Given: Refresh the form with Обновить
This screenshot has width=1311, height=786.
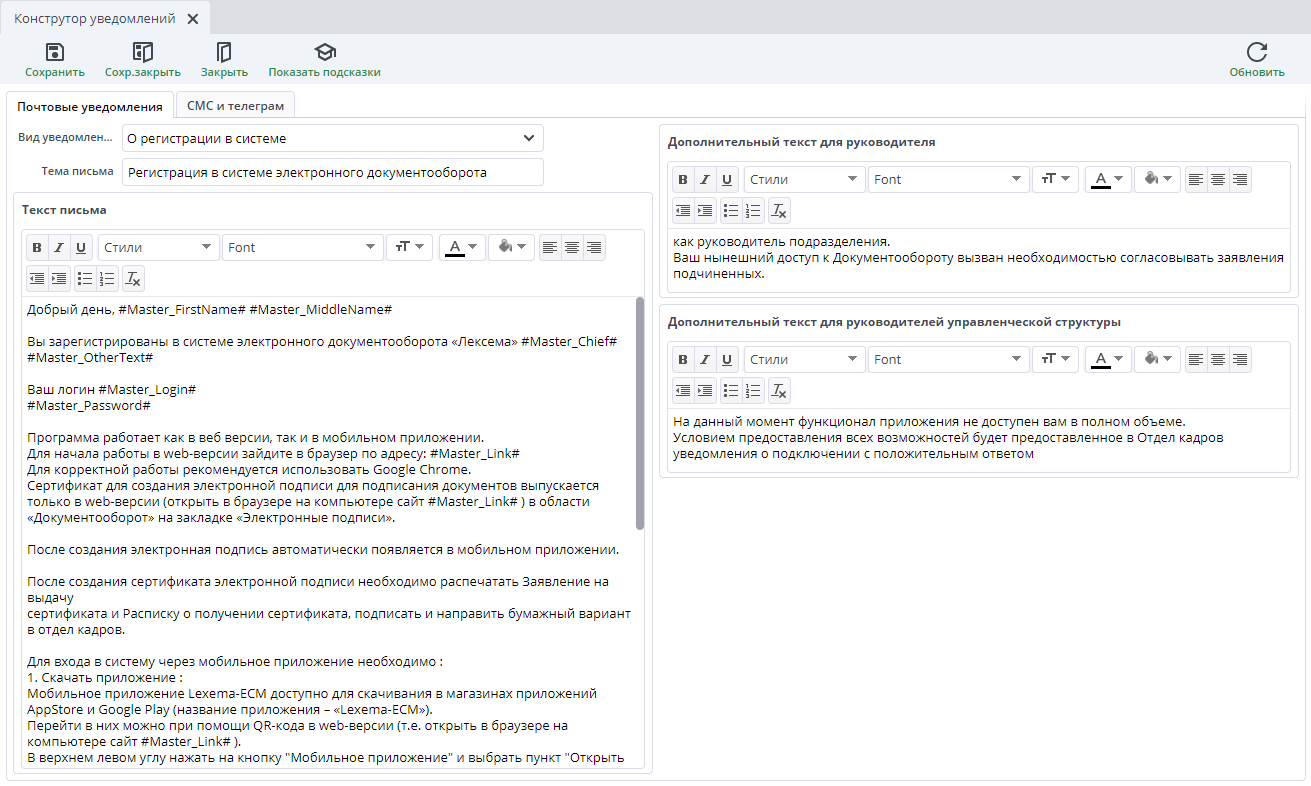Looking at the screenshot, I should coord(1257,61).
